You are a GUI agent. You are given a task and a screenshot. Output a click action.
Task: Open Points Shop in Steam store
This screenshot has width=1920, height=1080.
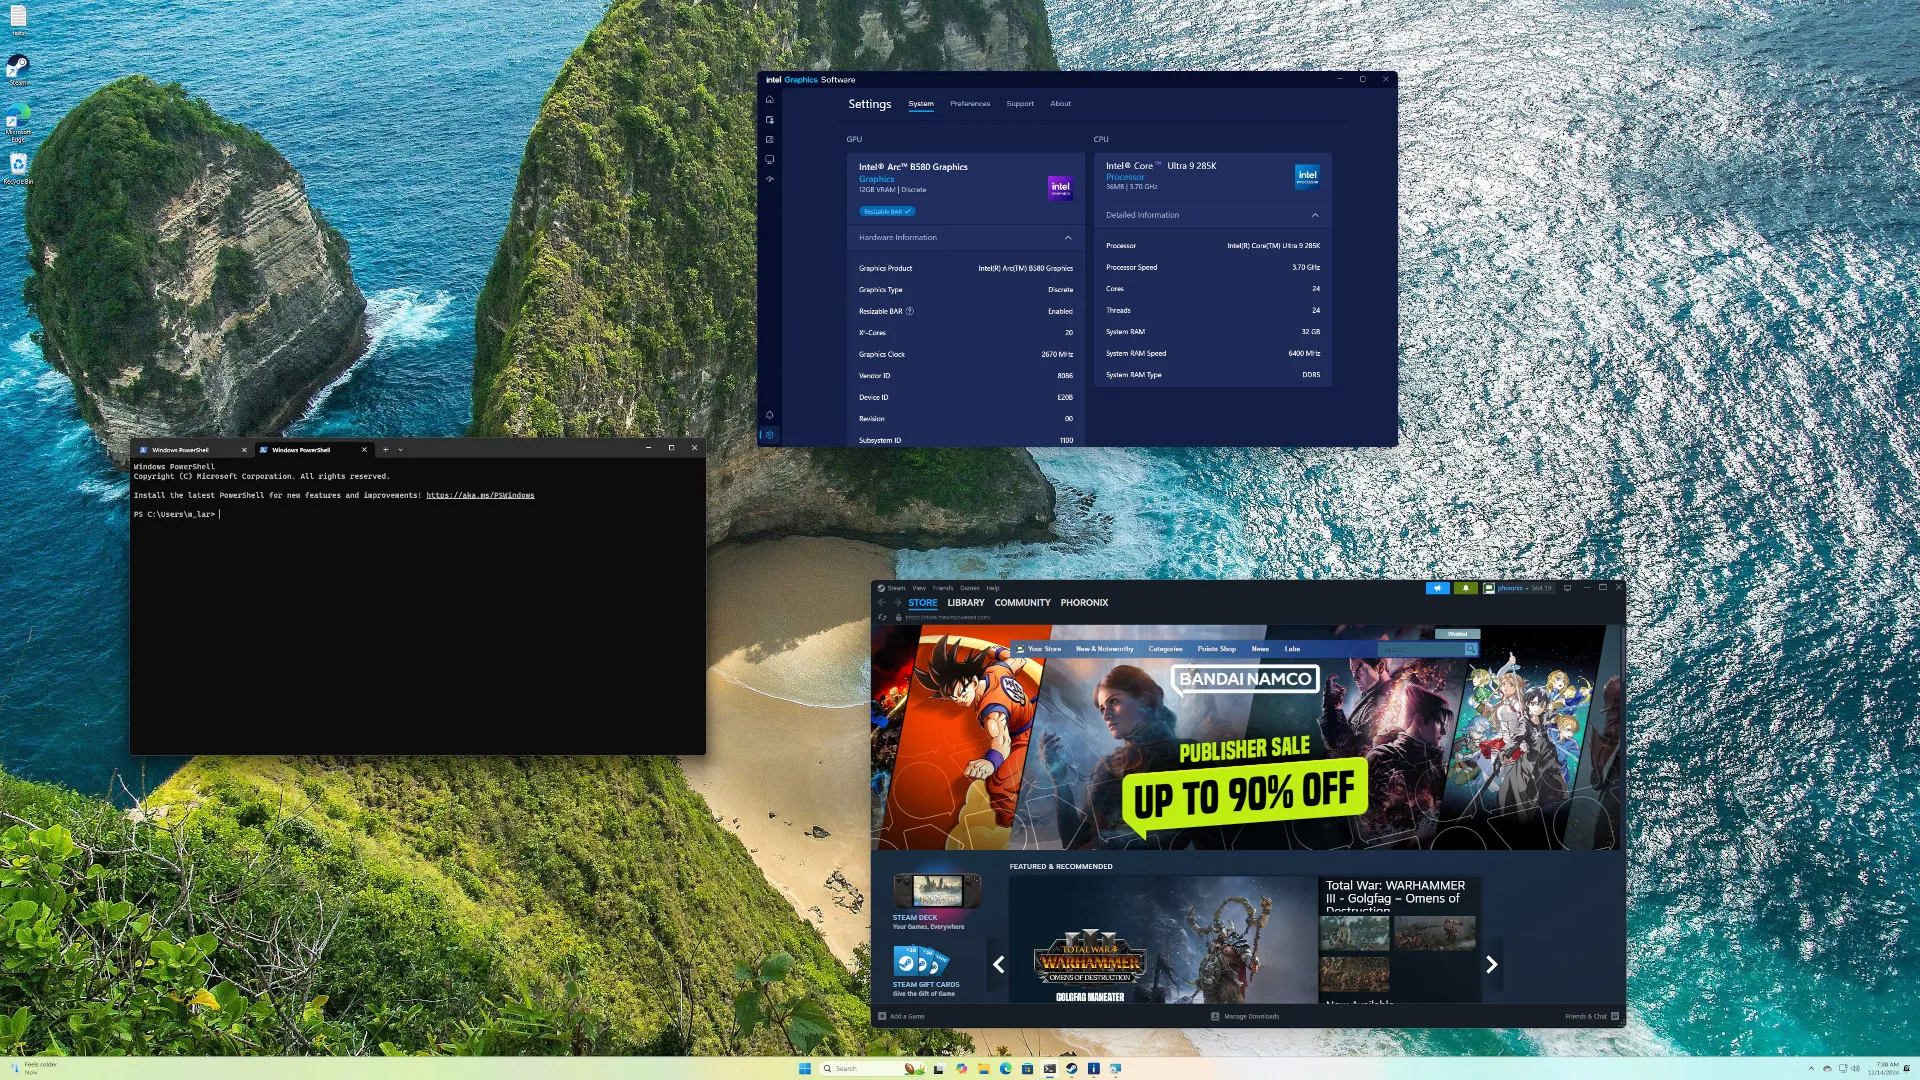click(x=1217, y=649)
